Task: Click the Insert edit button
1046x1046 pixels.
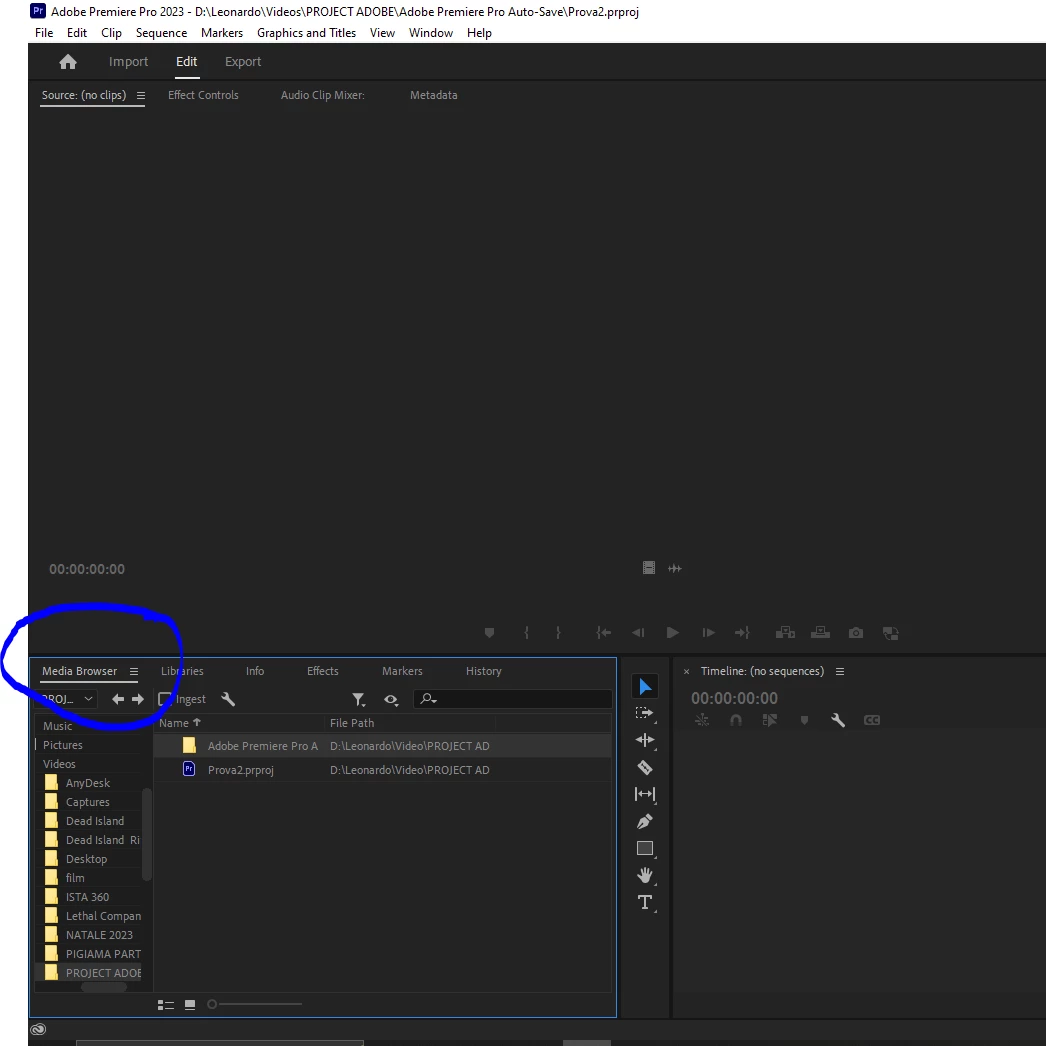Action: point(785,632)
